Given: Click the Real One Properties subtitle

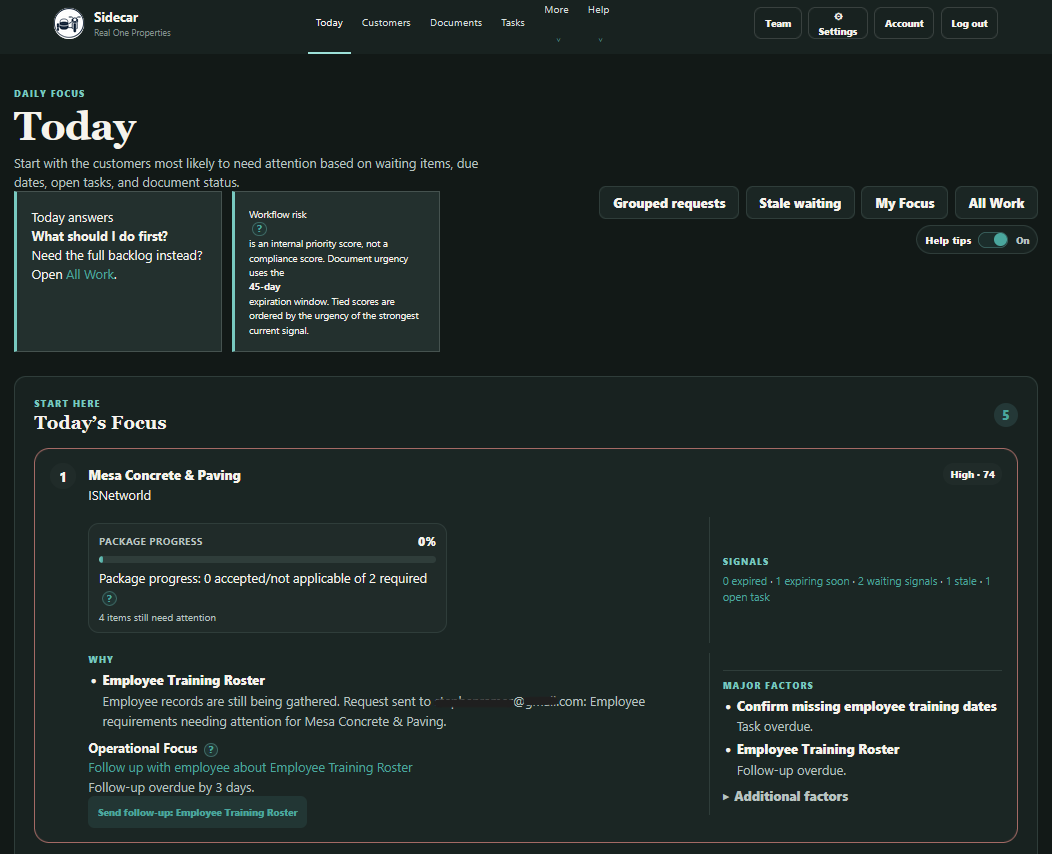Looking at the screenshot, I should click(x=132, y=33).
